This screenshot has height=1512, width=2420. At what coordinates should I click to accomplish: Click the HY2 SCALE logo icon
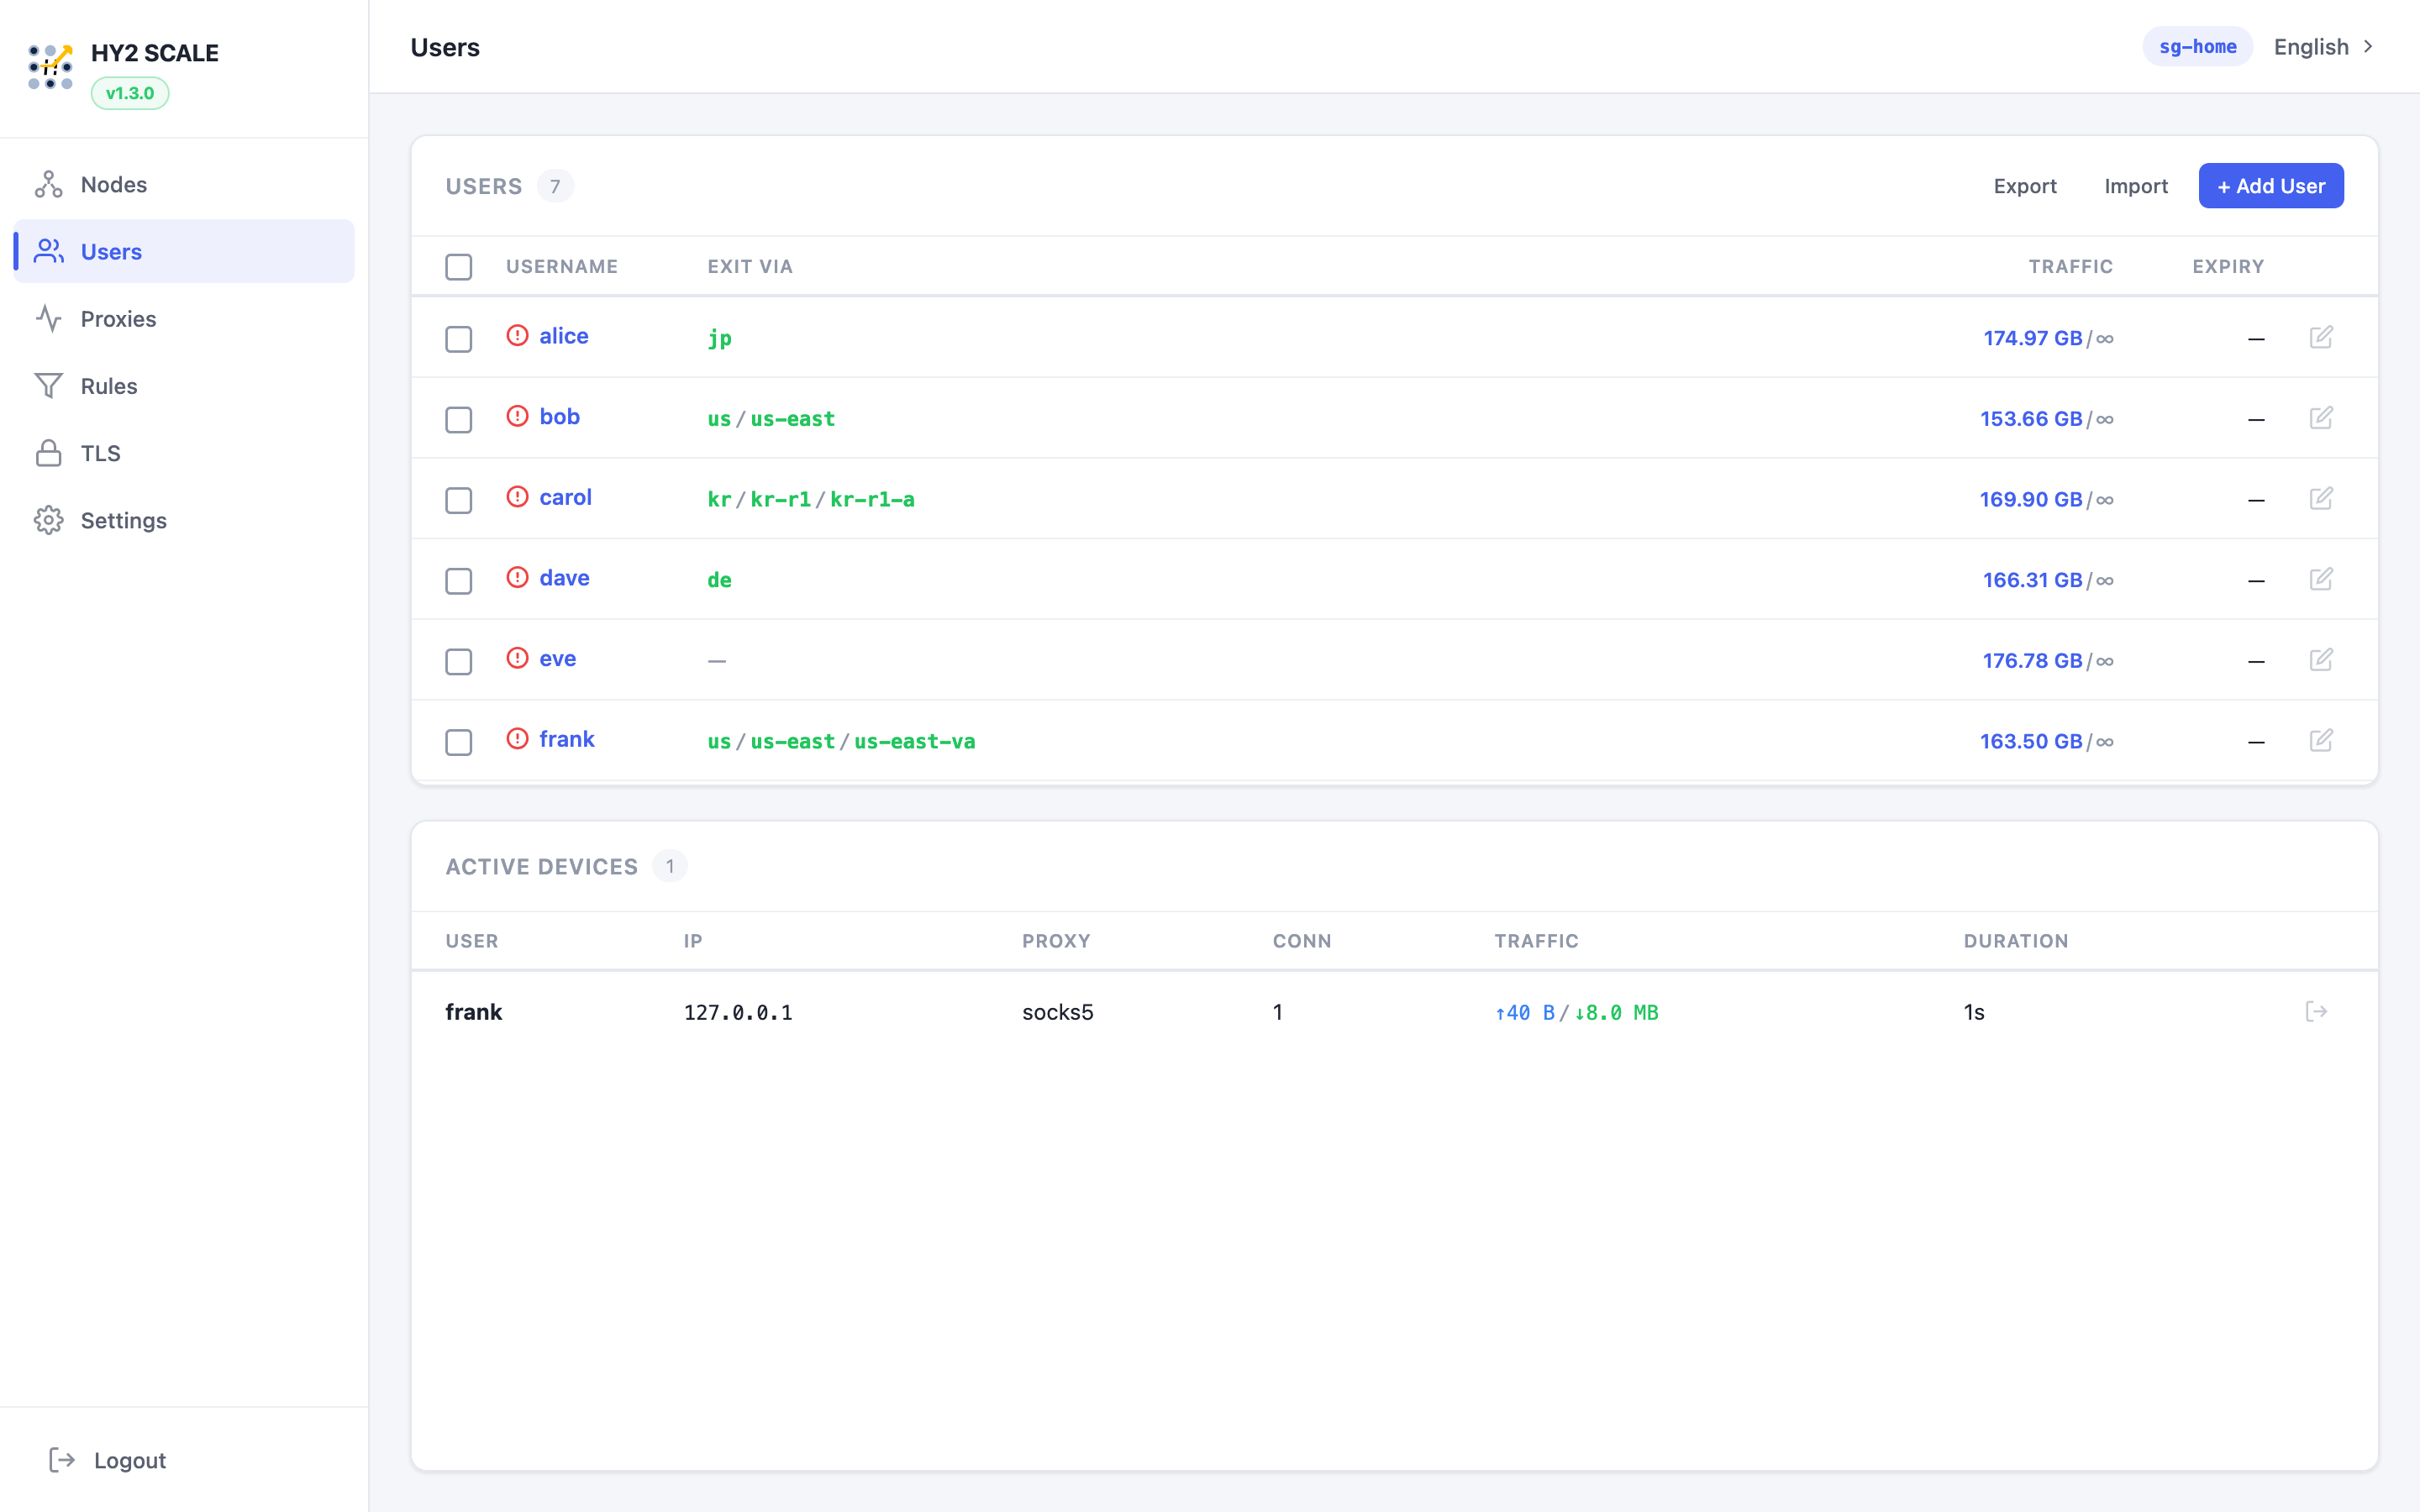click(50, 67)
